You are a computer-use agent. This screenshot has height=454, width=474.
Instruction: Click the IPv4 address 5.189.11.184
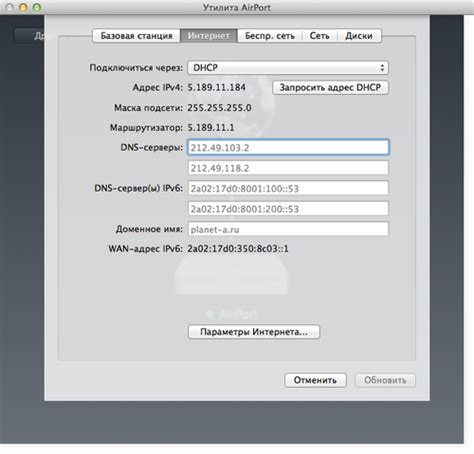coord(217,87)
